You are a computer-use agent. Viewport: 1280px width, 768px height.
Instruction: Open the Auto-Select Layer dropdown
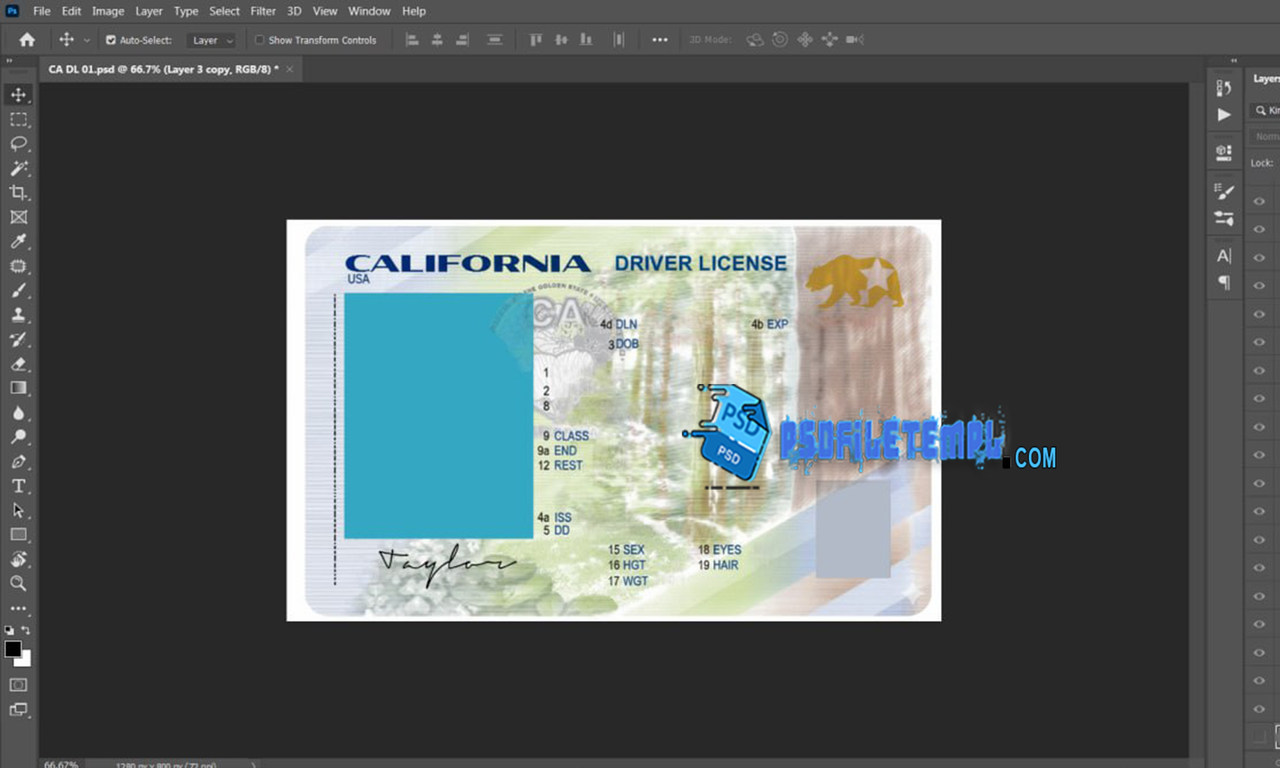pyautogui.click(x=212, y=40)
